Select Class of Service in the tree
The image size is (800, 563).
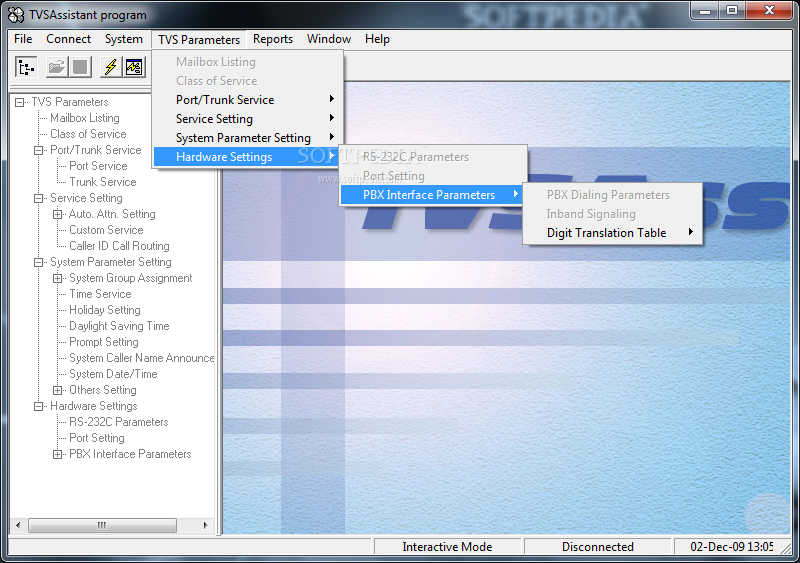coord(88,134)
